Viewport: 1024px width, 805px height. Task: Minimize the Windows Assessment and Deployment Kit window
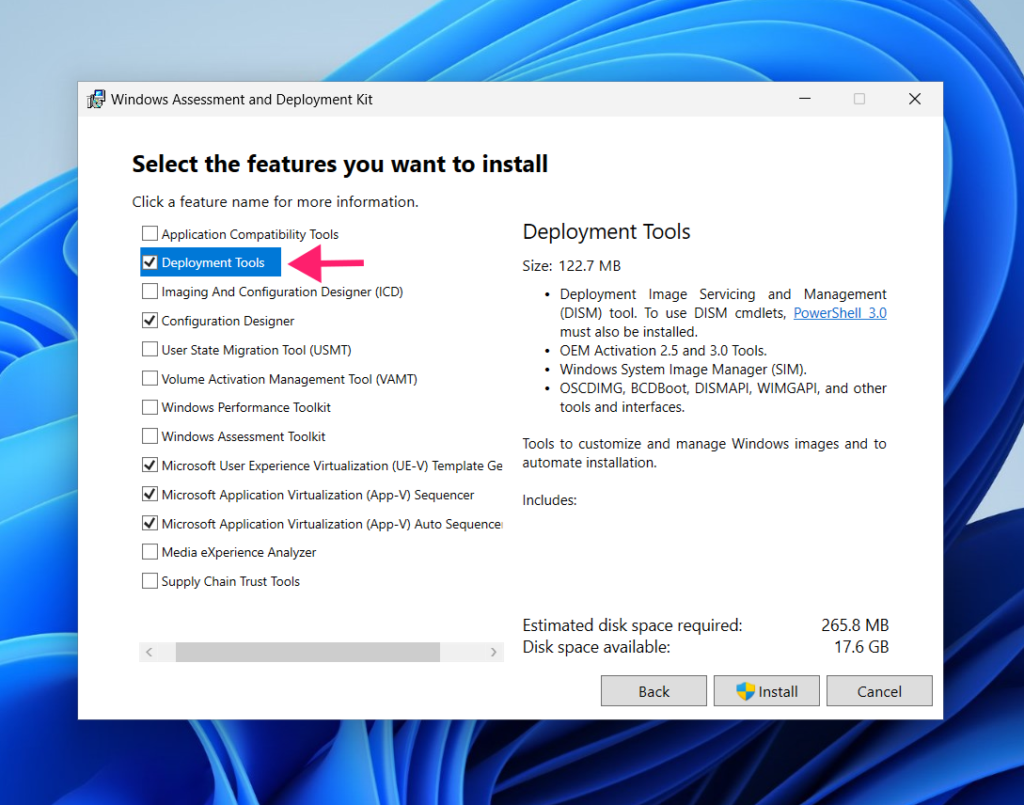[805, 99]
